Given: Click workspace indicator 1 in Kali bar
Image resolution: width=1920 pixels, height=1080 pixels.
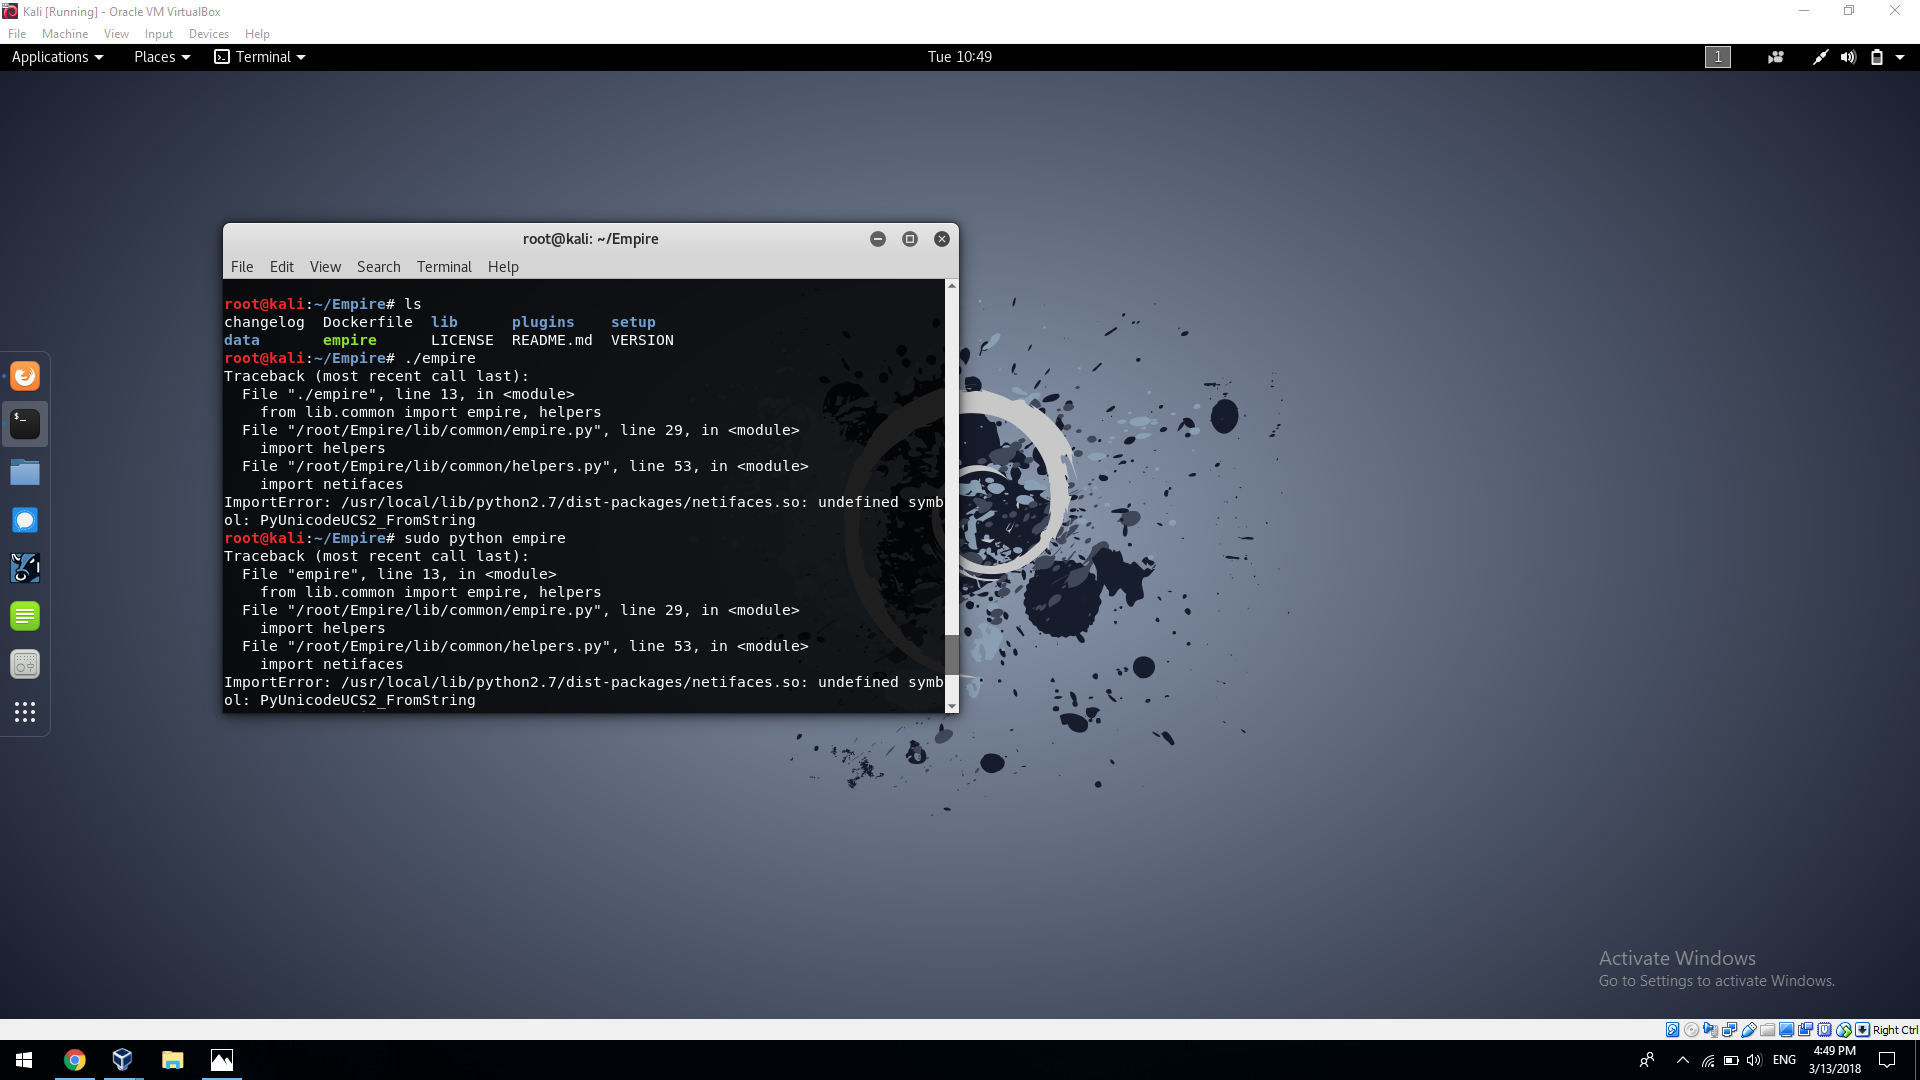Looking at the screenshot, I should click(1717, 57).
